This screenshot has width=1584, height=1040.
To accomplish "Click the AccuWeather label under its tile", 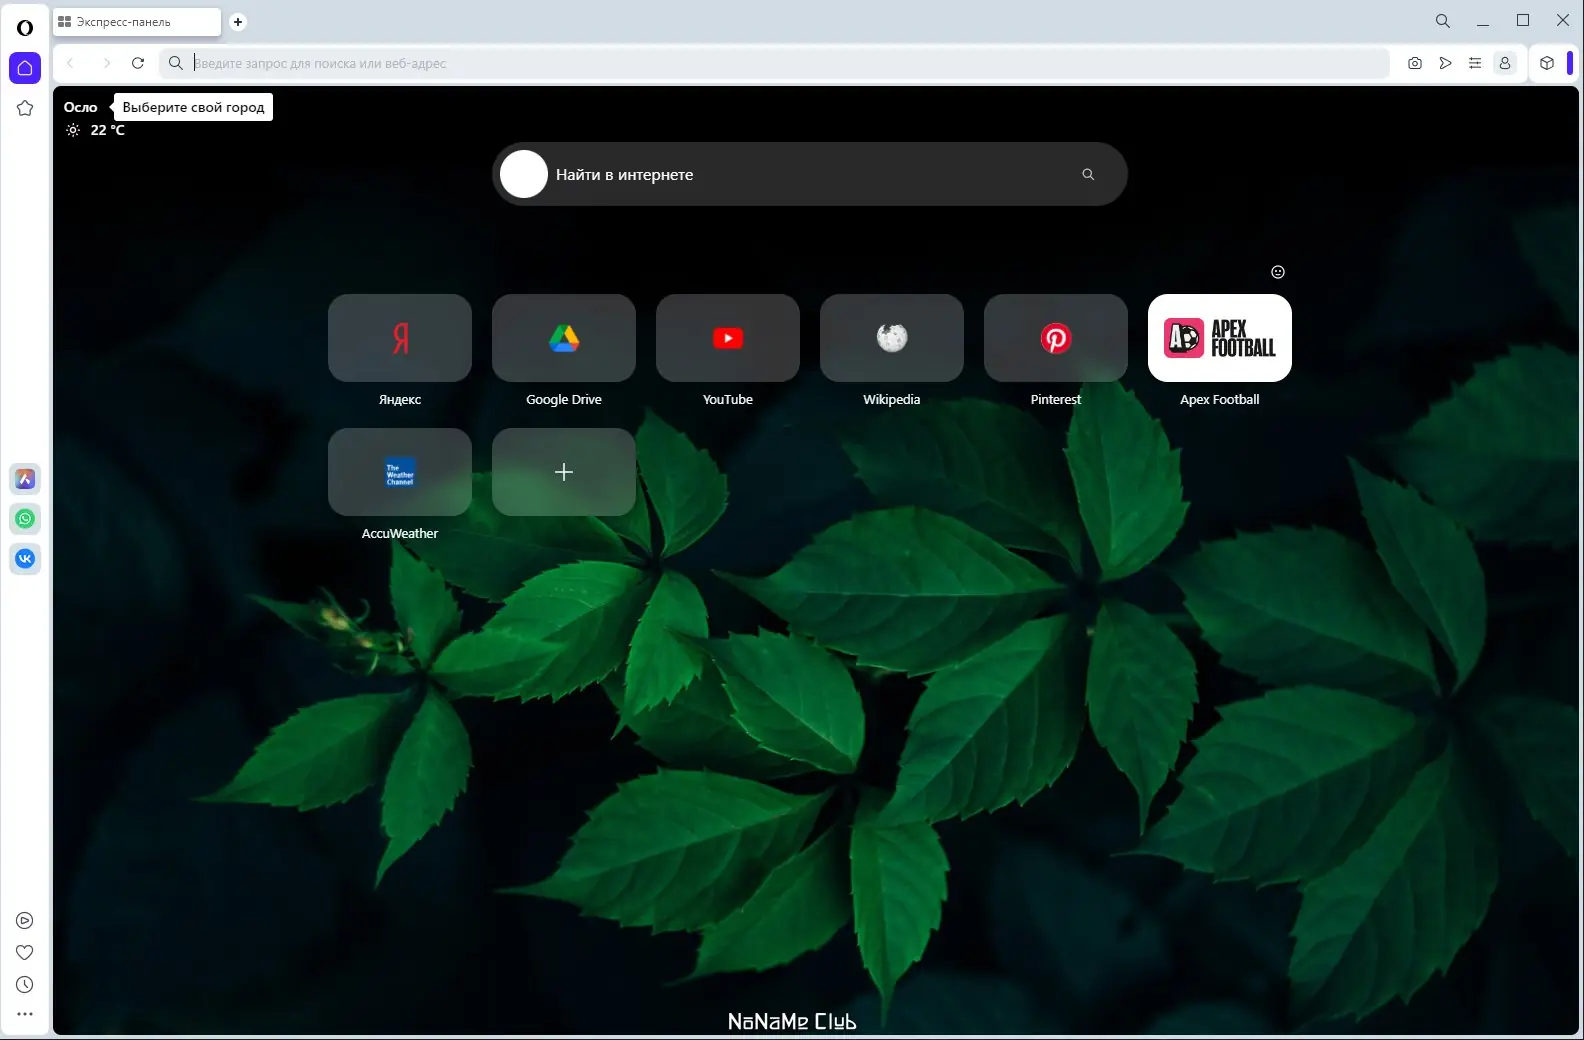I will point(400,533).
